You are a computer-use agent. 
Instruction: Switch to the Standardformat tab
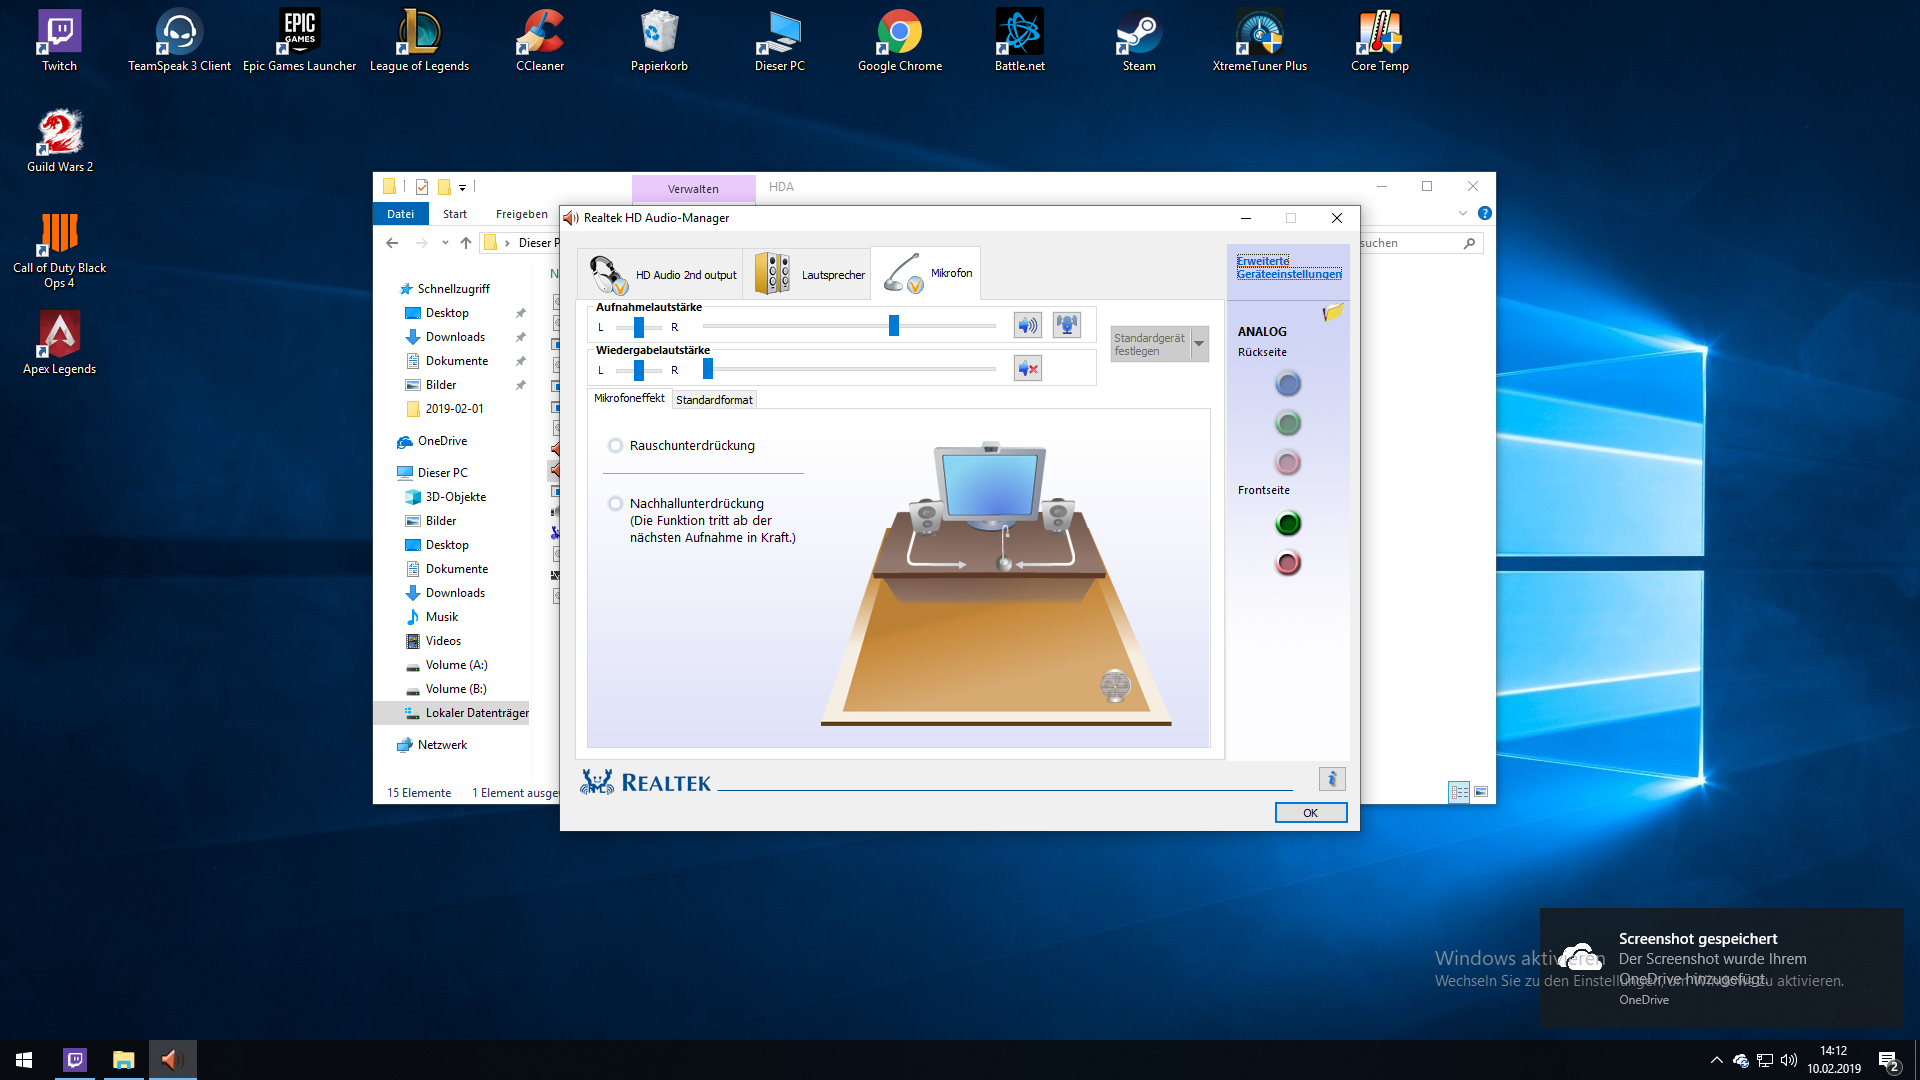714,400
